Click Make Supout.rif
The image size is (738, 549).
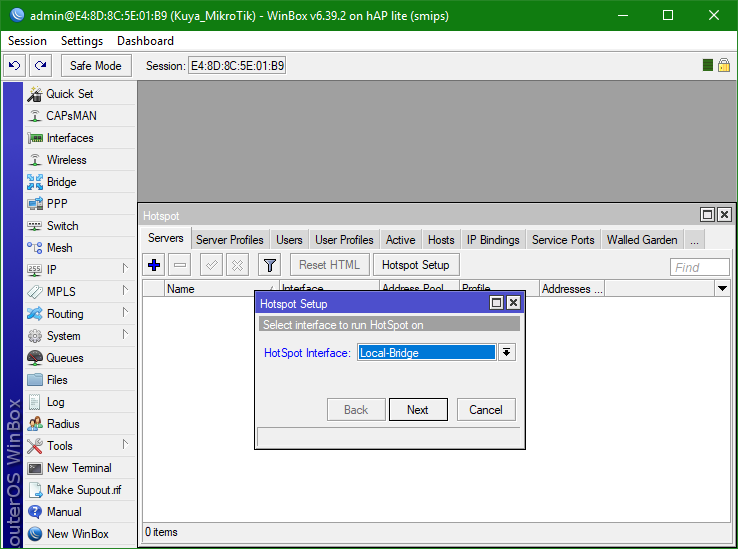(80, 490)
